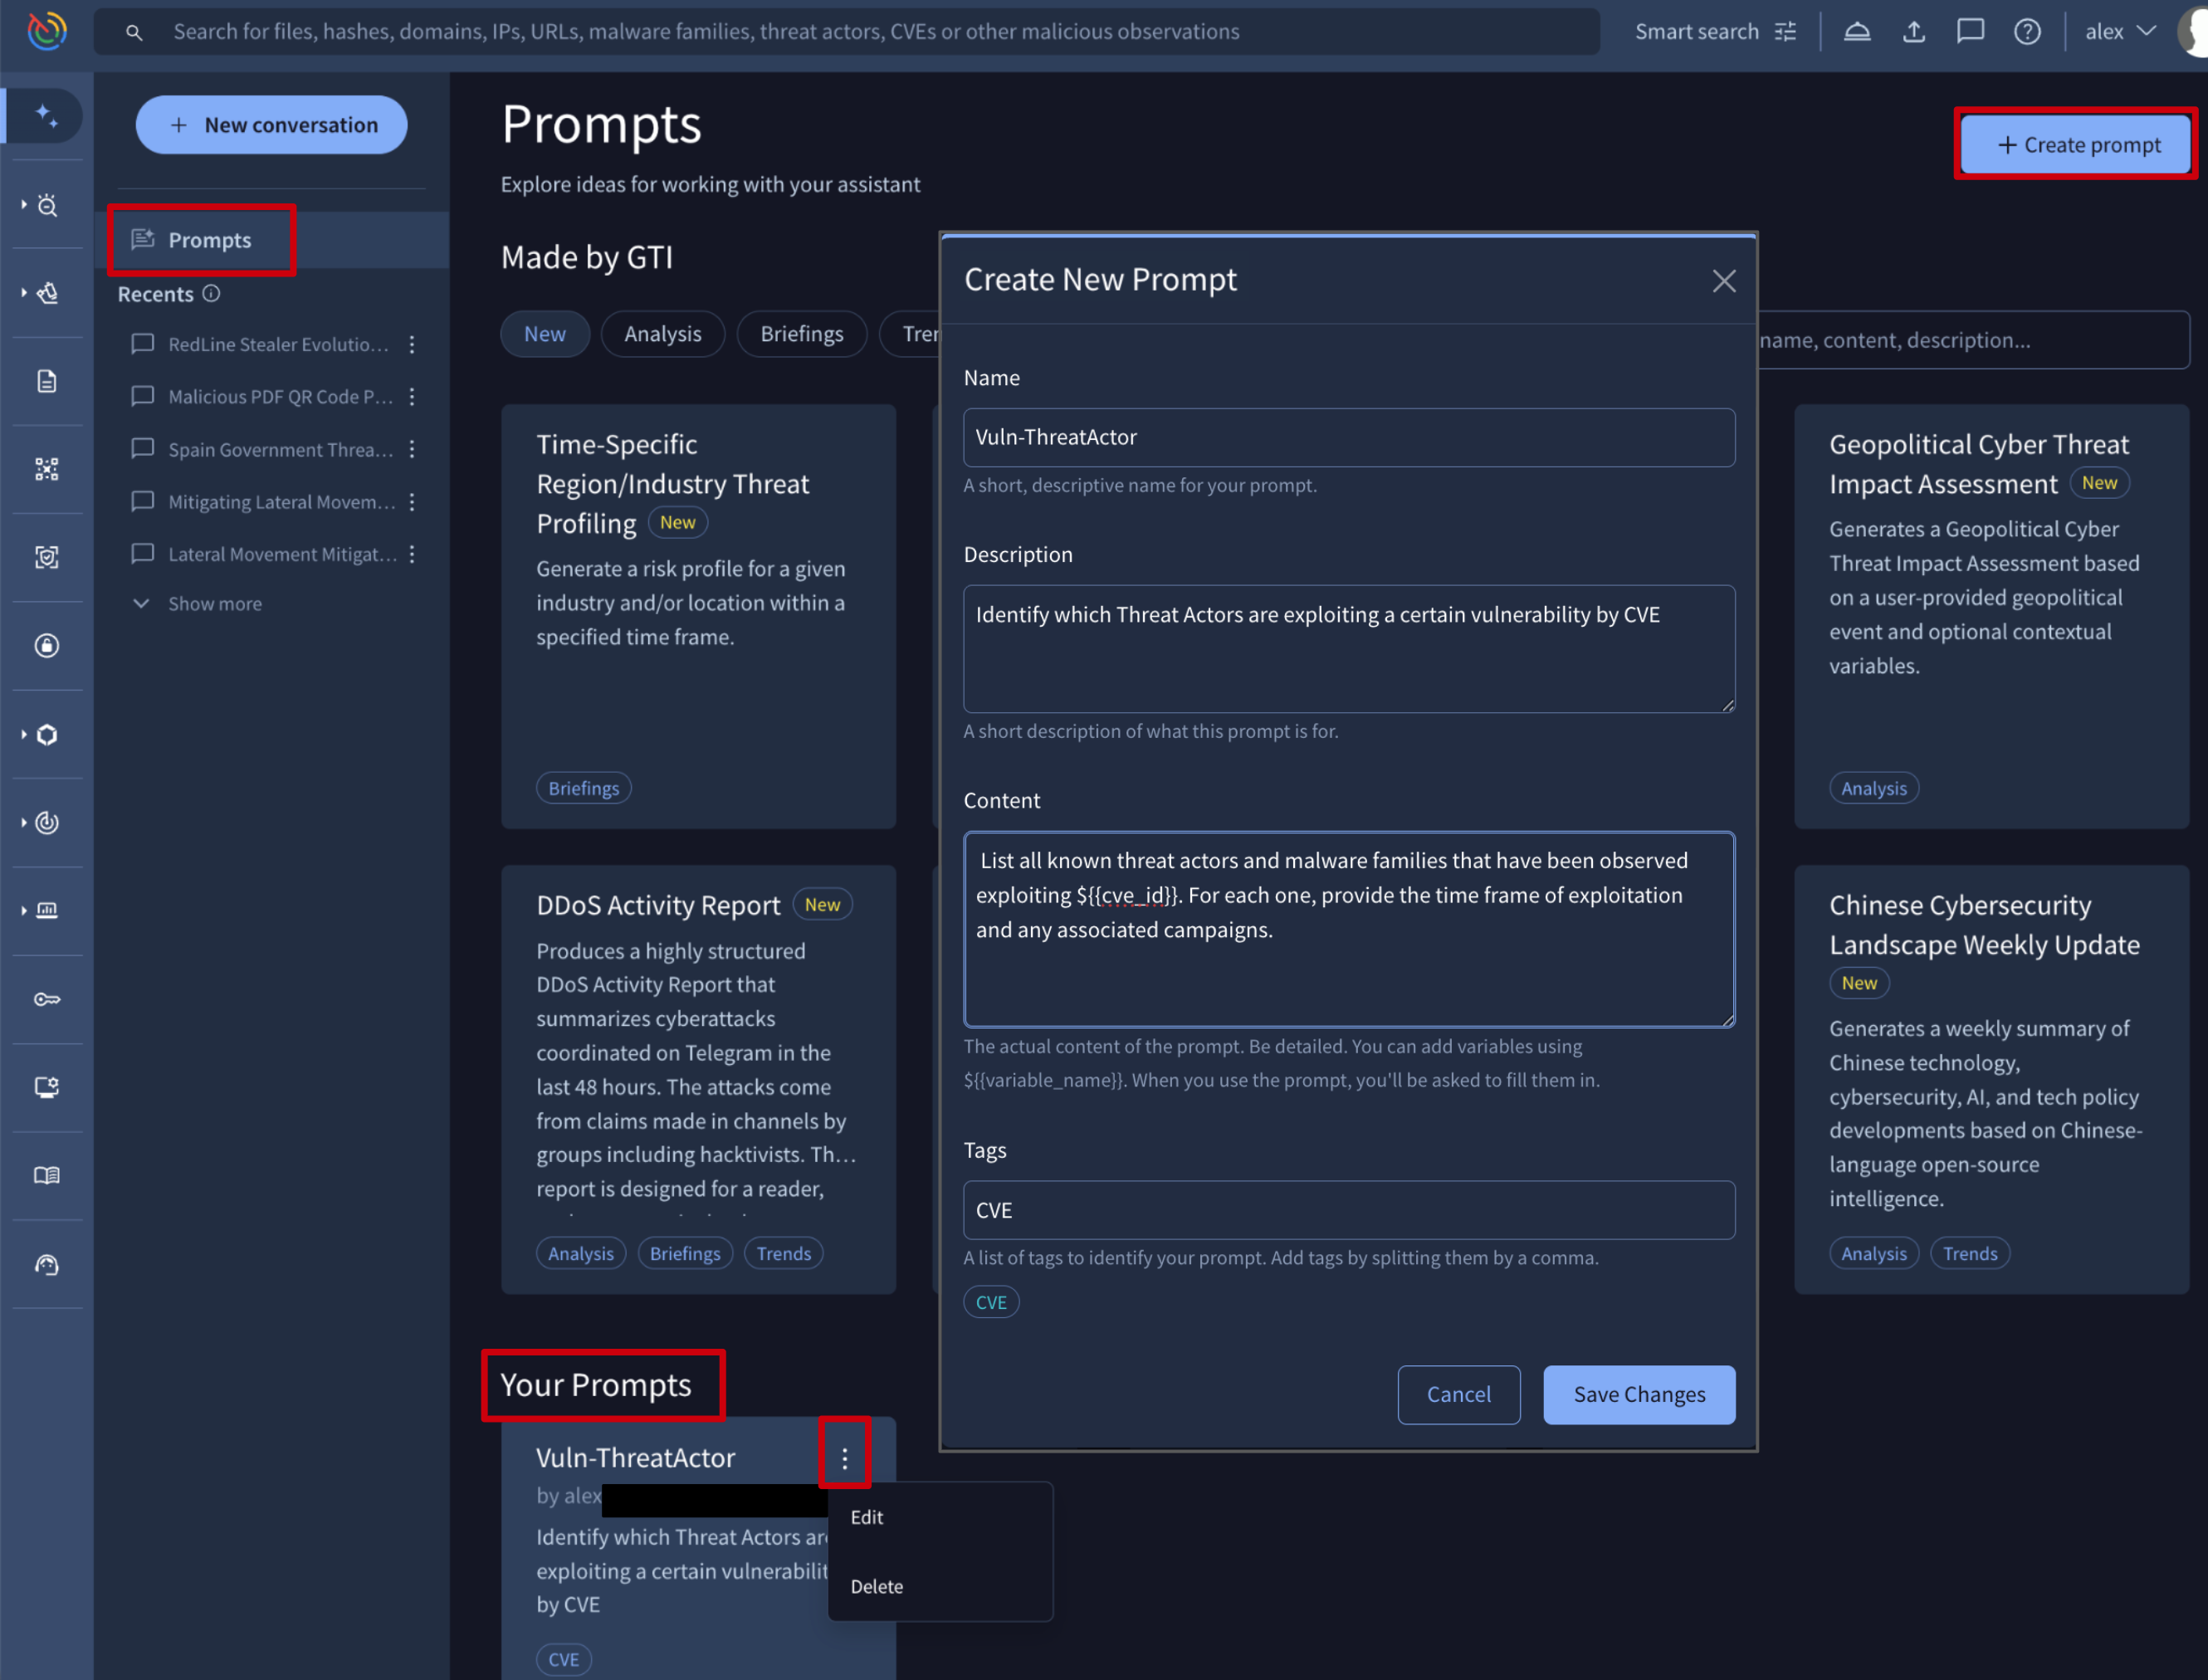Open the notifications bell icon
The image size is (2208, 1680).
pos(1857,32)
